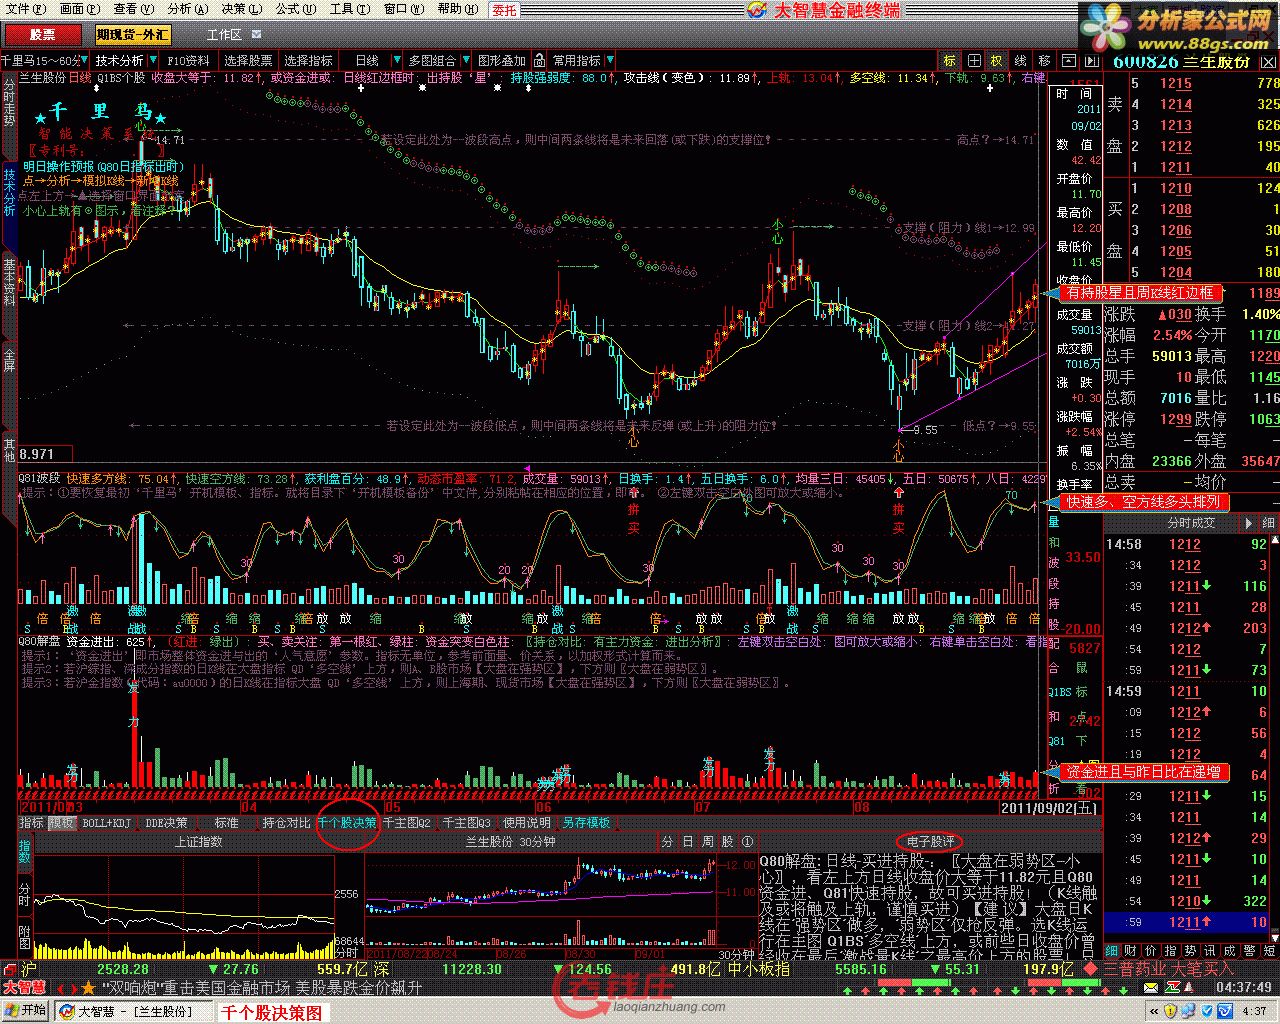Screen dimensions: 1280x1024
Task: Switch to the 期现货-外汇 tab
Action: (x=133, y=35)
